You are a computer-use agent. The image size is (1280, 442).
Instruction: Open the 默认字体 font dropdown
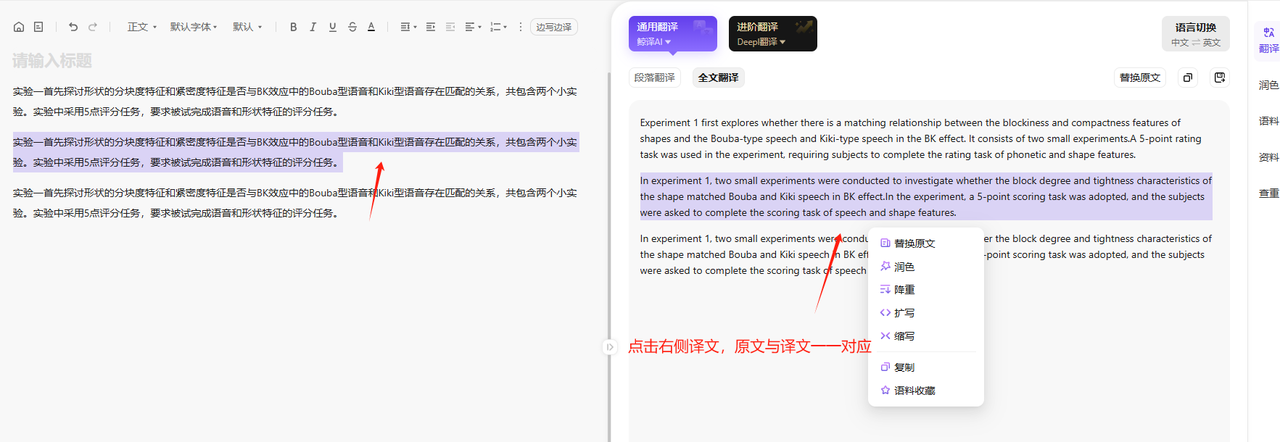[192, 27]
